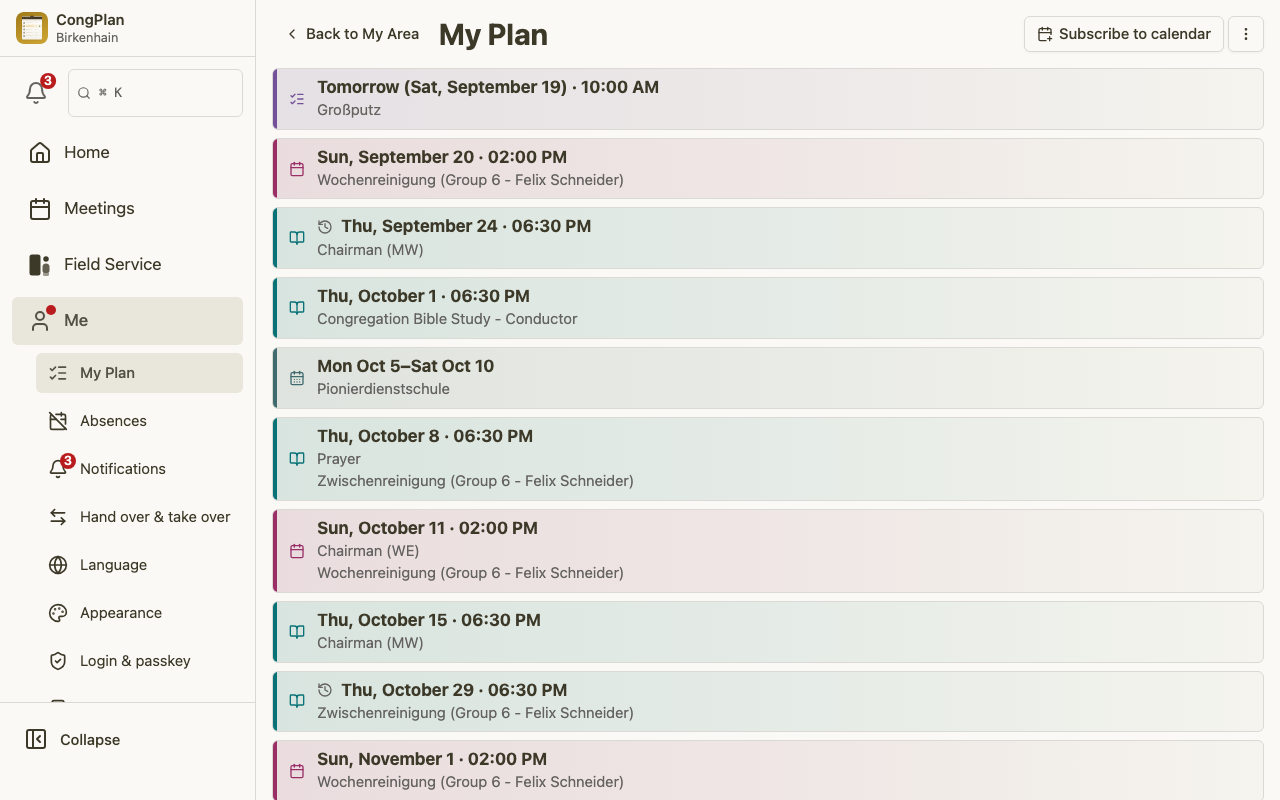Image resolution: width=1280 pixels, height=800 pixels.
Task: Open Login & passkey shield settings
Action: (139, 661)
